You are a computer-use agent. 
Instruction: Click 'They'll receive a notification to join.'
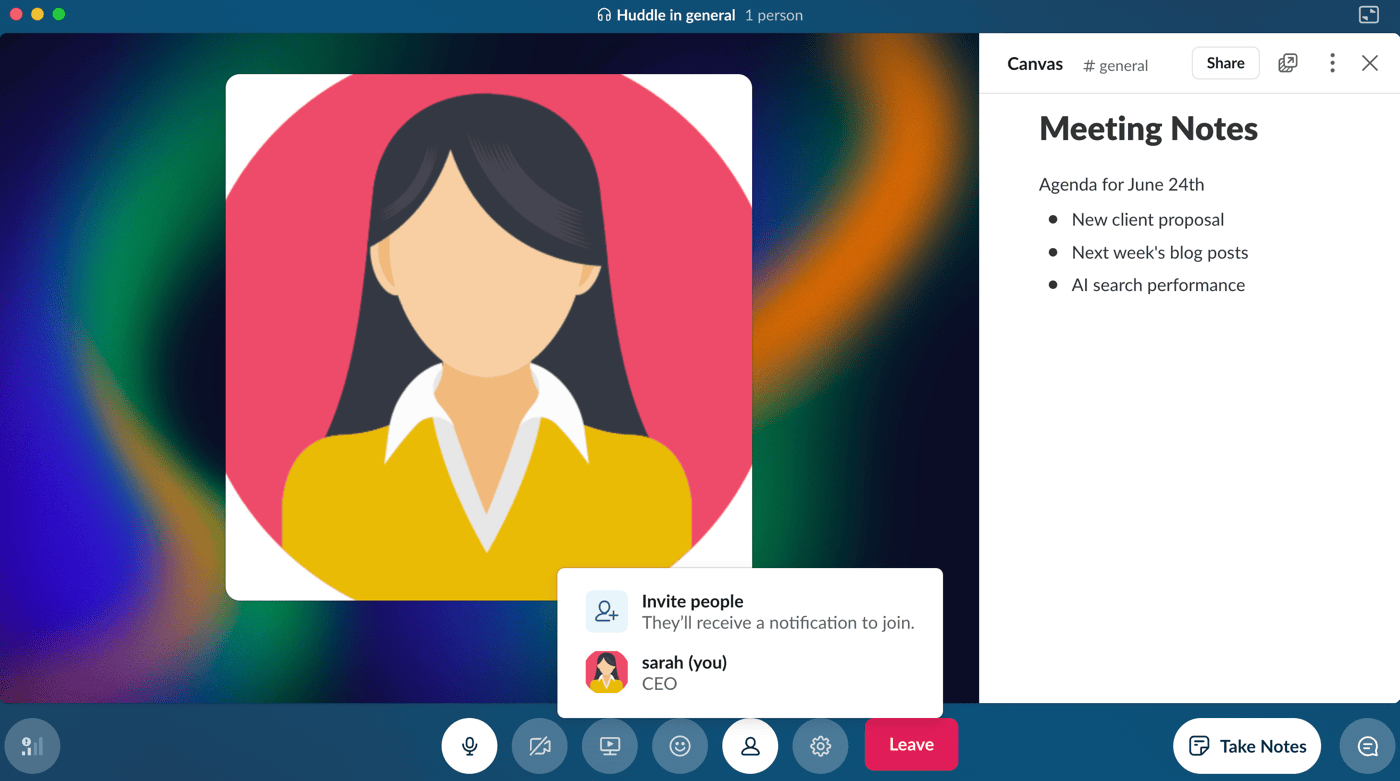point(778,623)
